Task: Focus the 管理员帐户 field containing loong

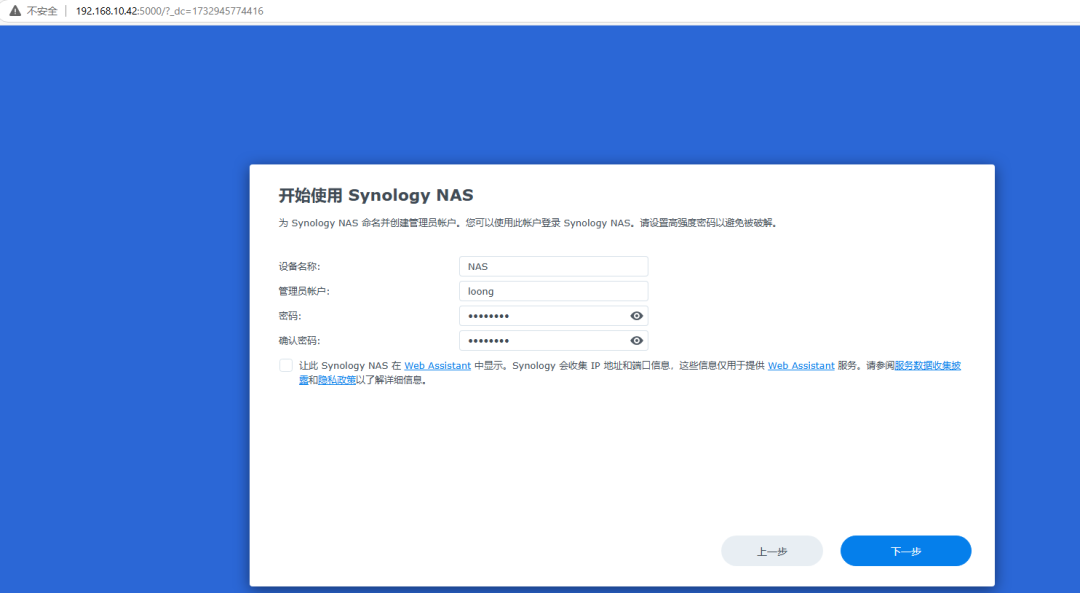Action: 553,291
